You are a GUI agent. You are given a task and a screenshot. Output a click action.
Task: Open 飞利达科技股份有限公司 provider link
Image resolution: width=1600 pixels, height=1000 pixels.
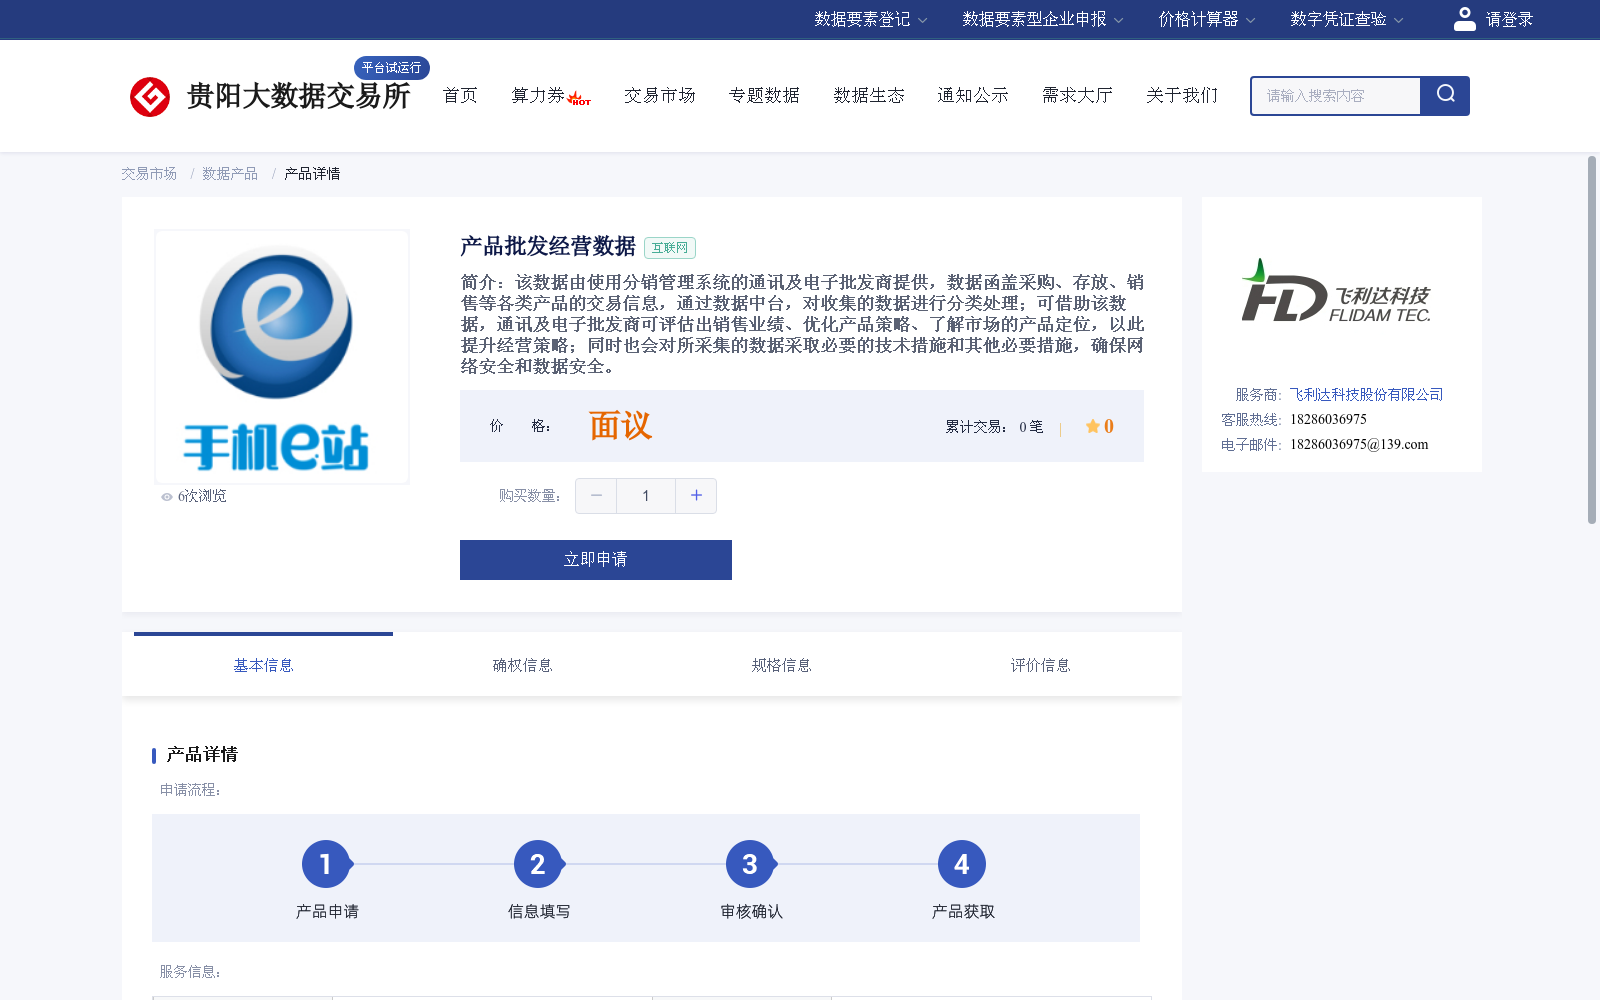(1366, 395)
